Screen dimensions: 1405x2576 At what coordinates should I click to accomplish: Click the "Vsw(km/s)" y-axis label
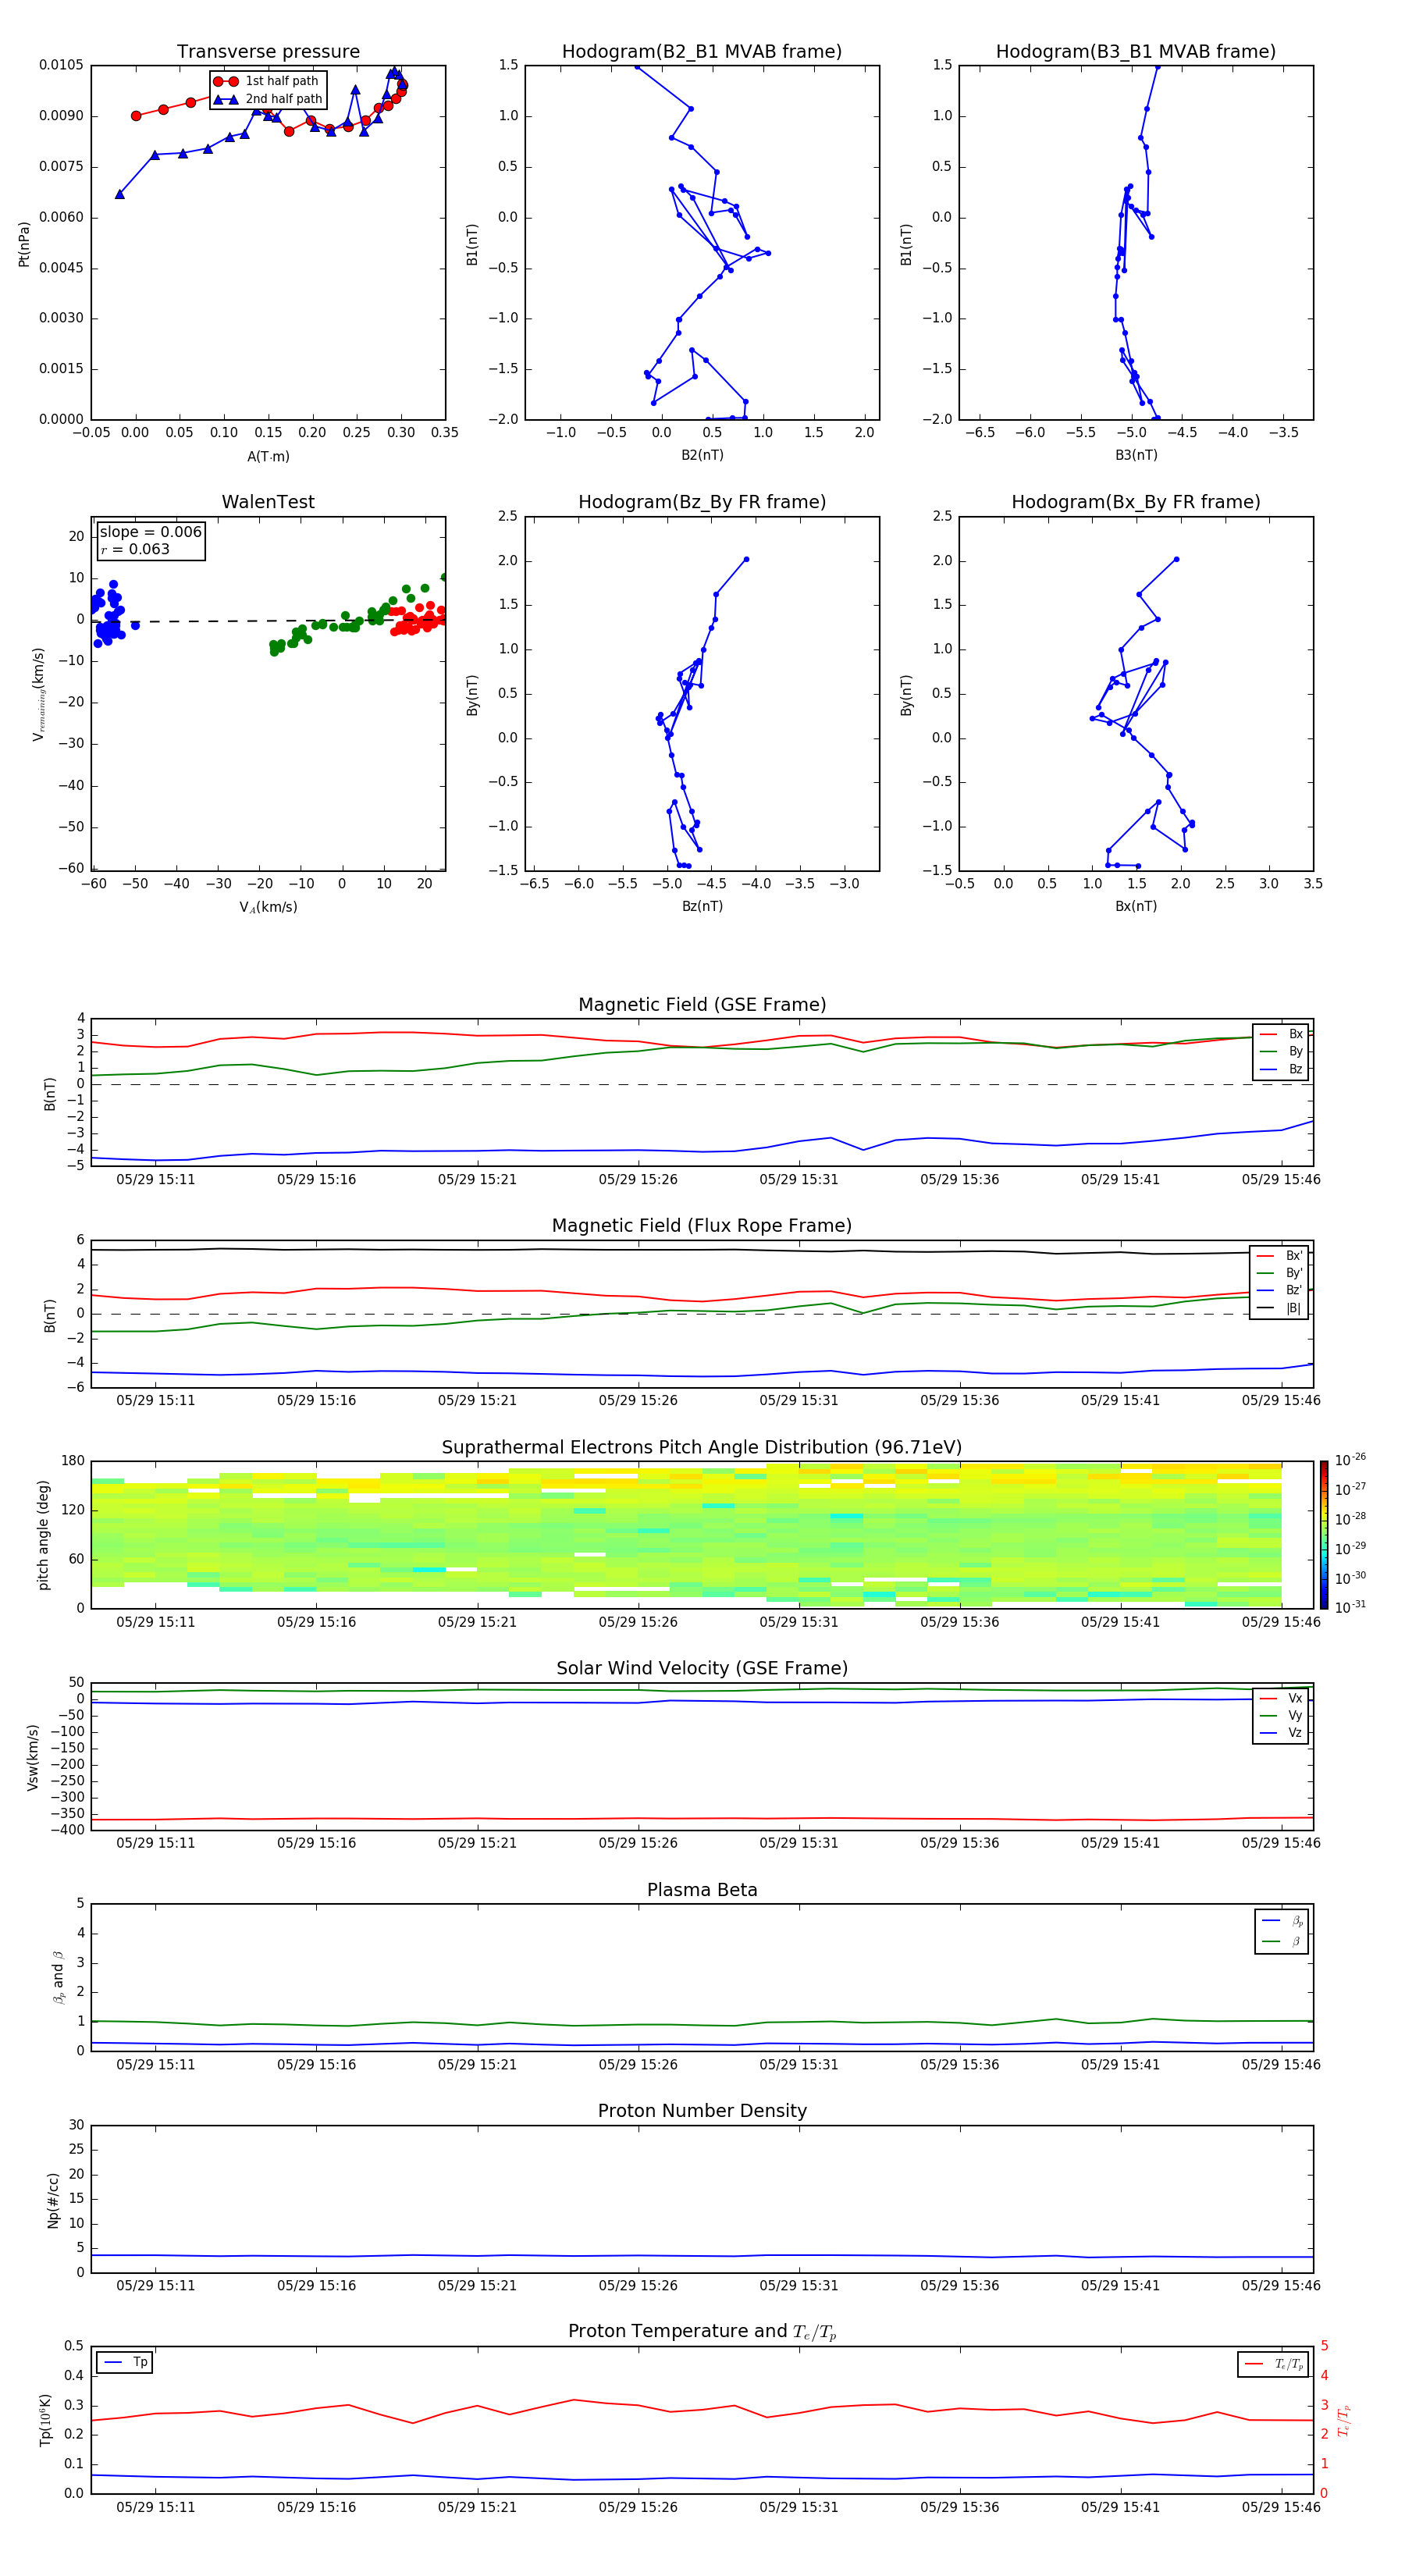[34, 1757]
